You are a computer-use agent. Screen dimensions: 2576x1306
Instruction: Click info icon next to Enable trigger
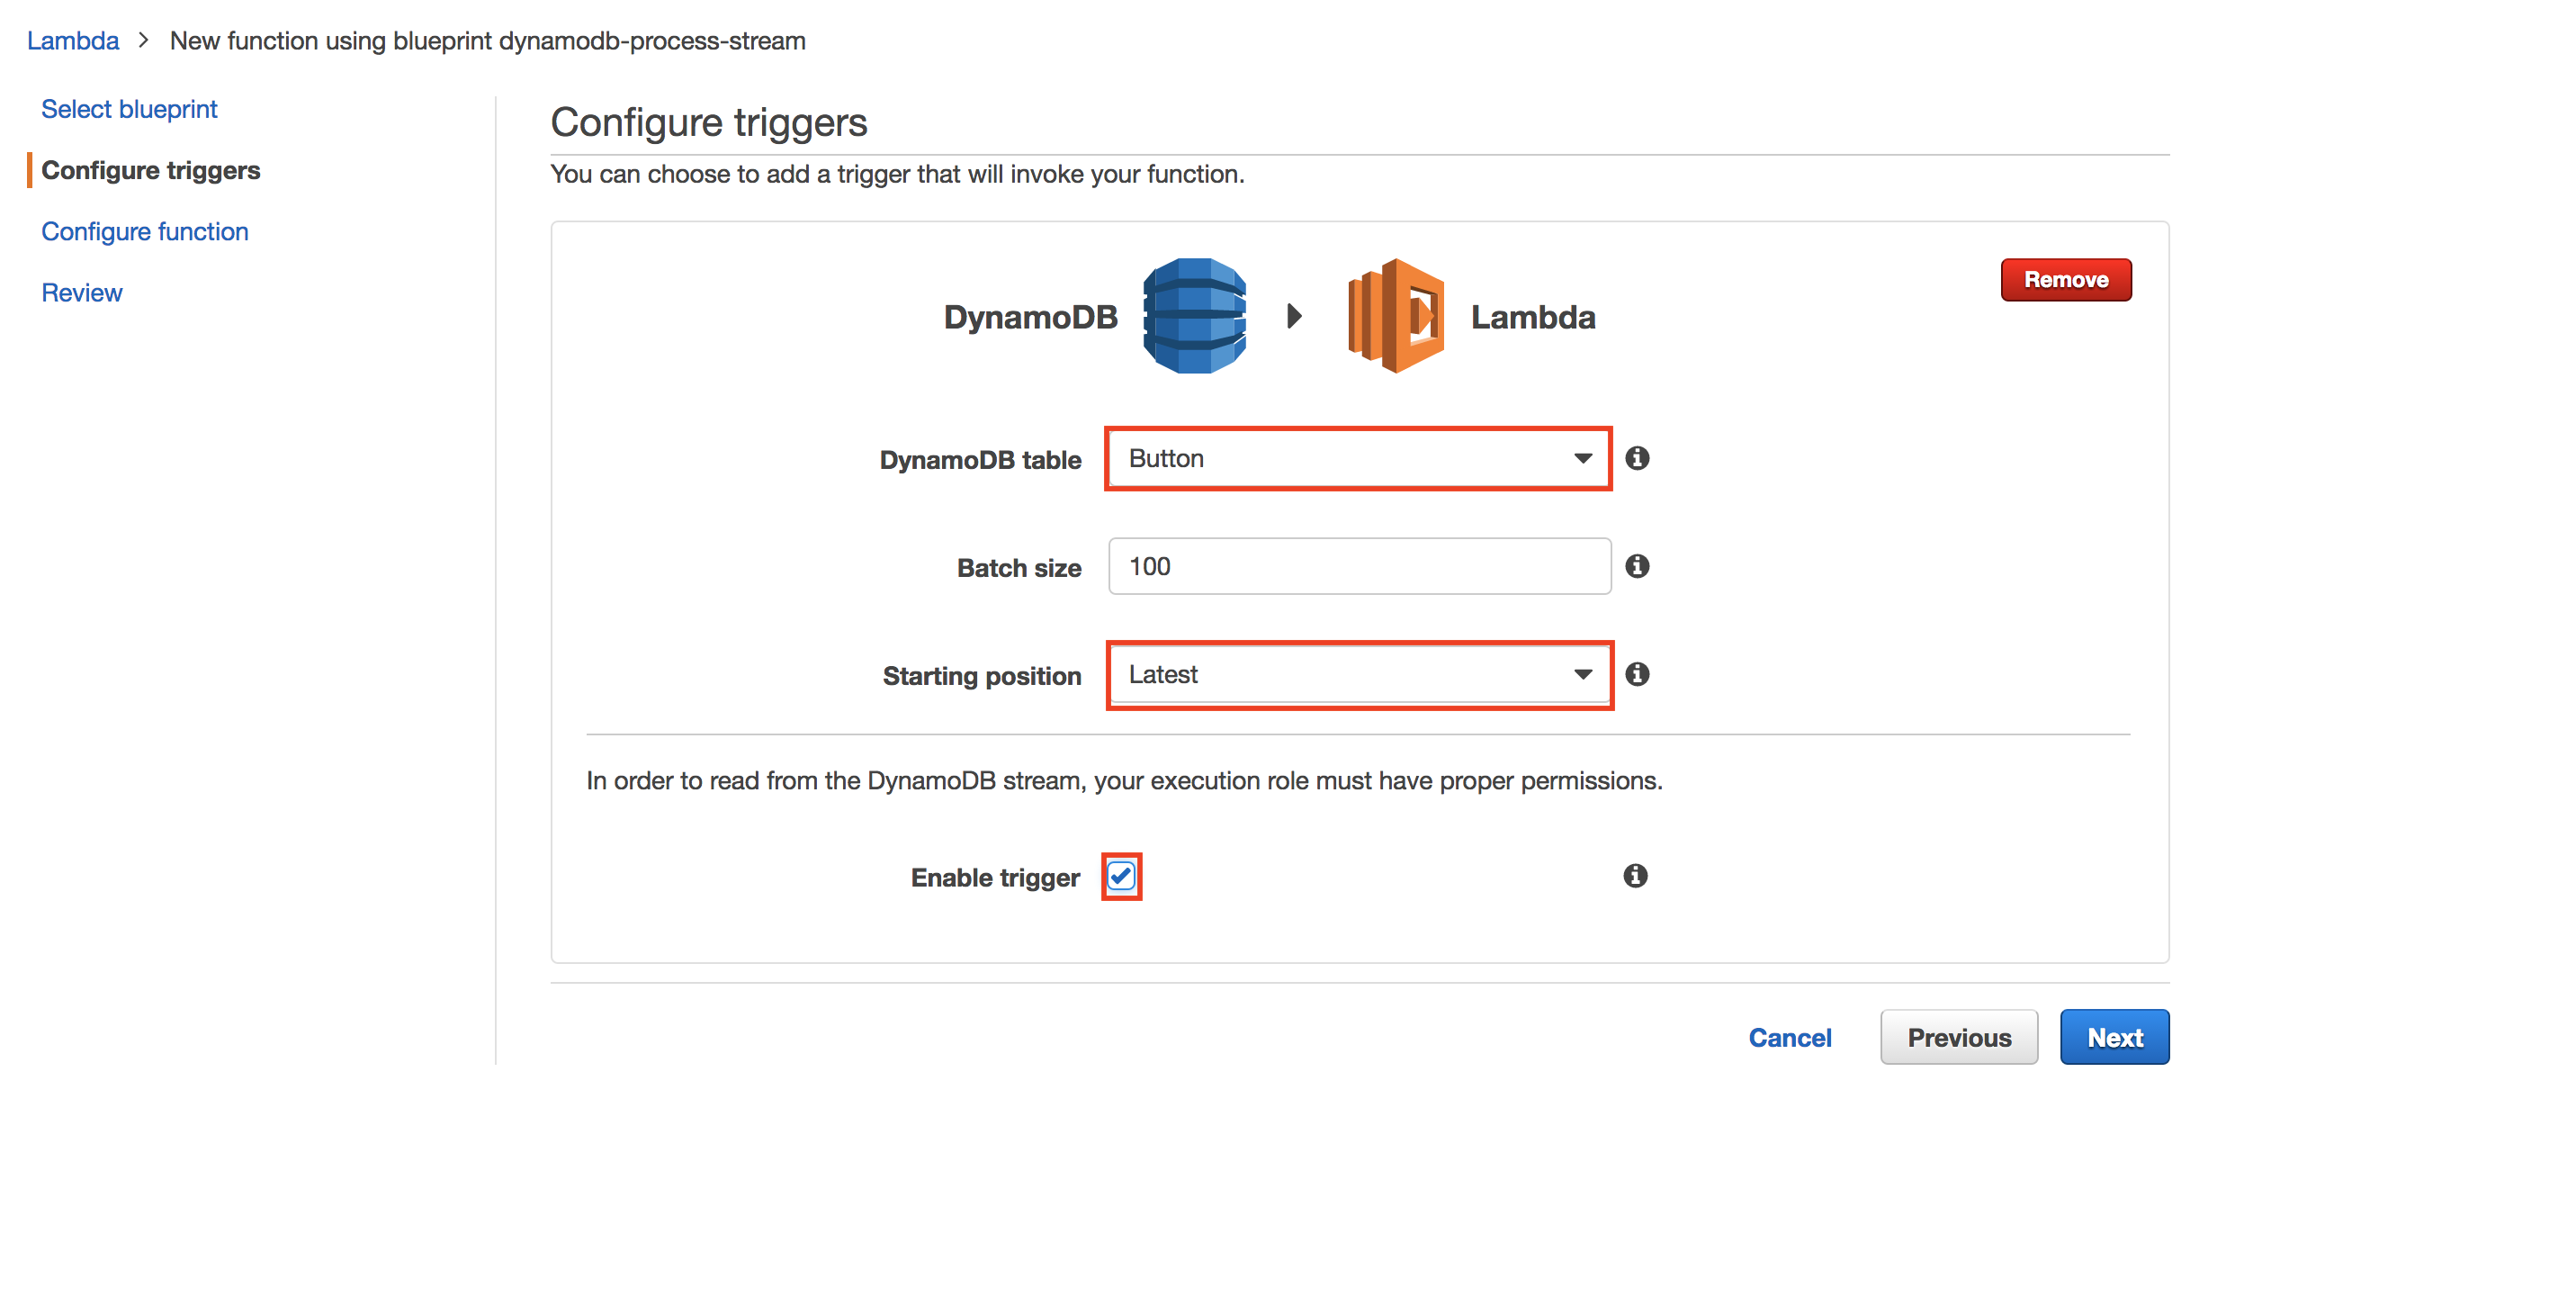coord(1635,876)
